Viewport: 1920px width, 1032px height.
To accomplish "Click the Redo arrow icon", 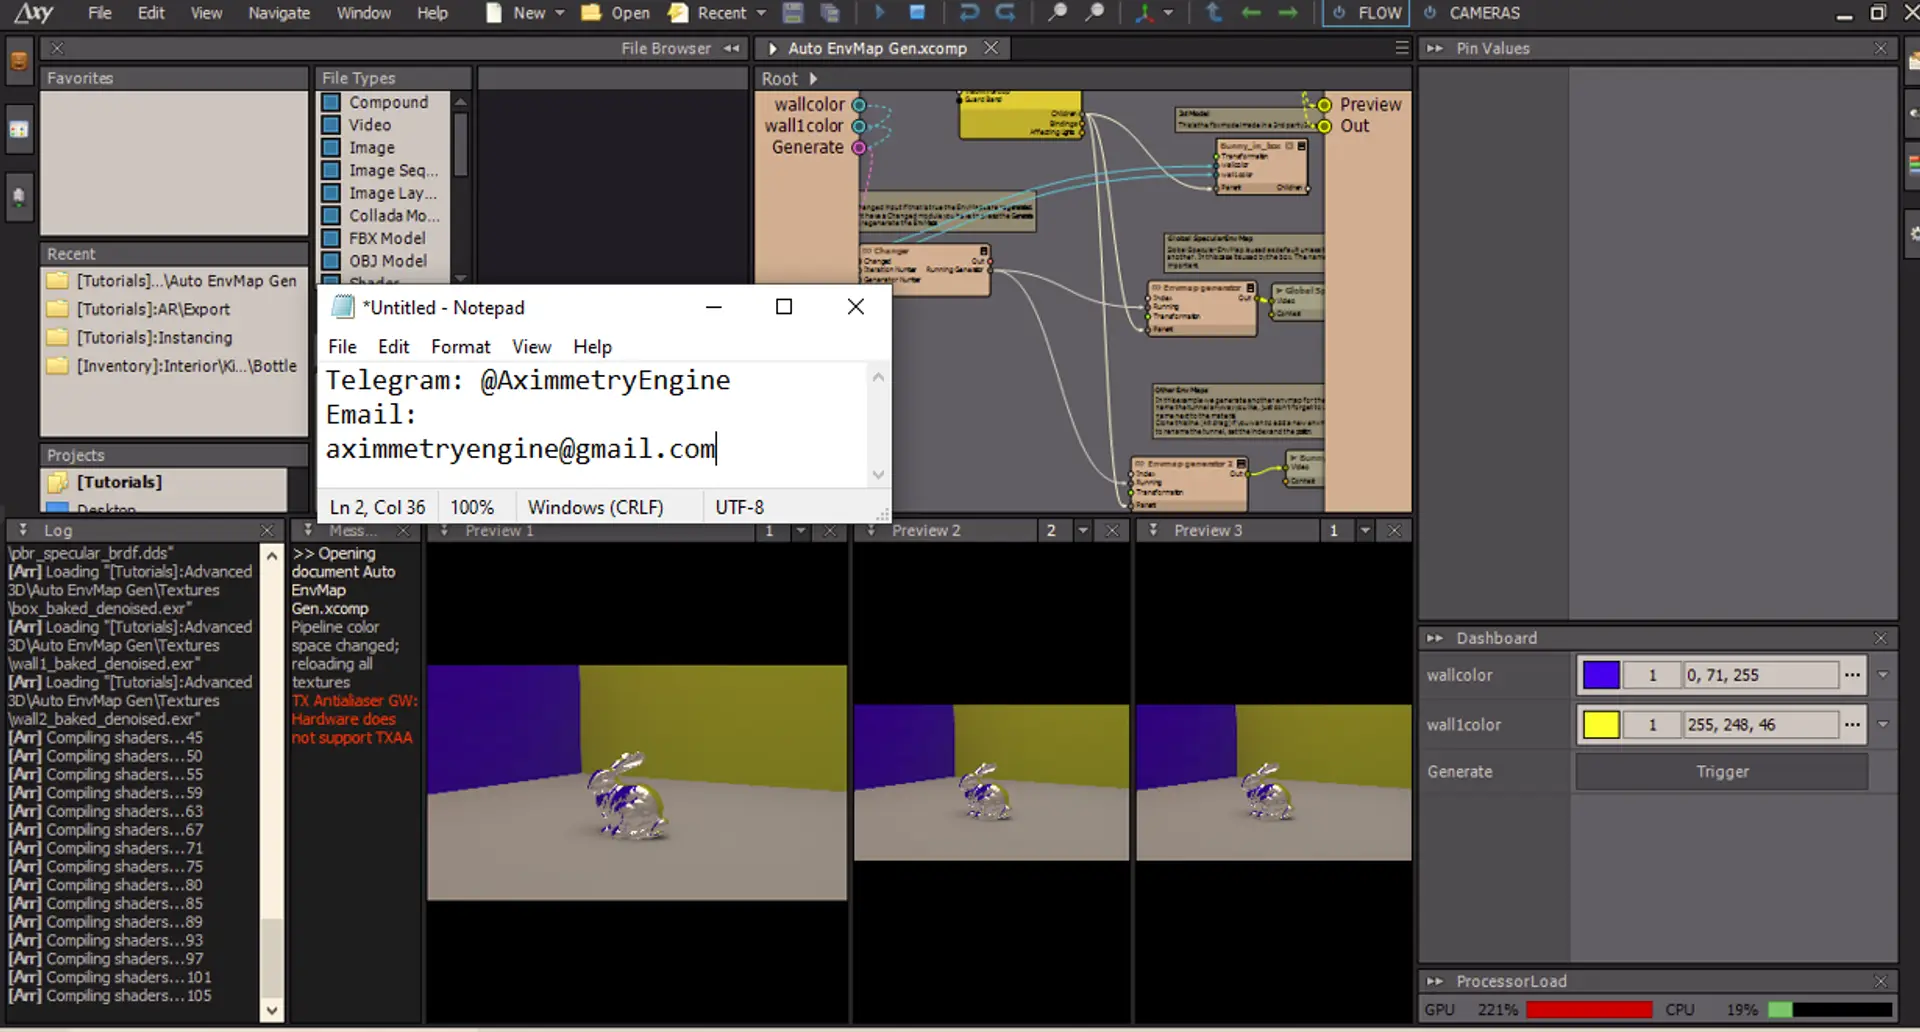I will click(1005, 13).
